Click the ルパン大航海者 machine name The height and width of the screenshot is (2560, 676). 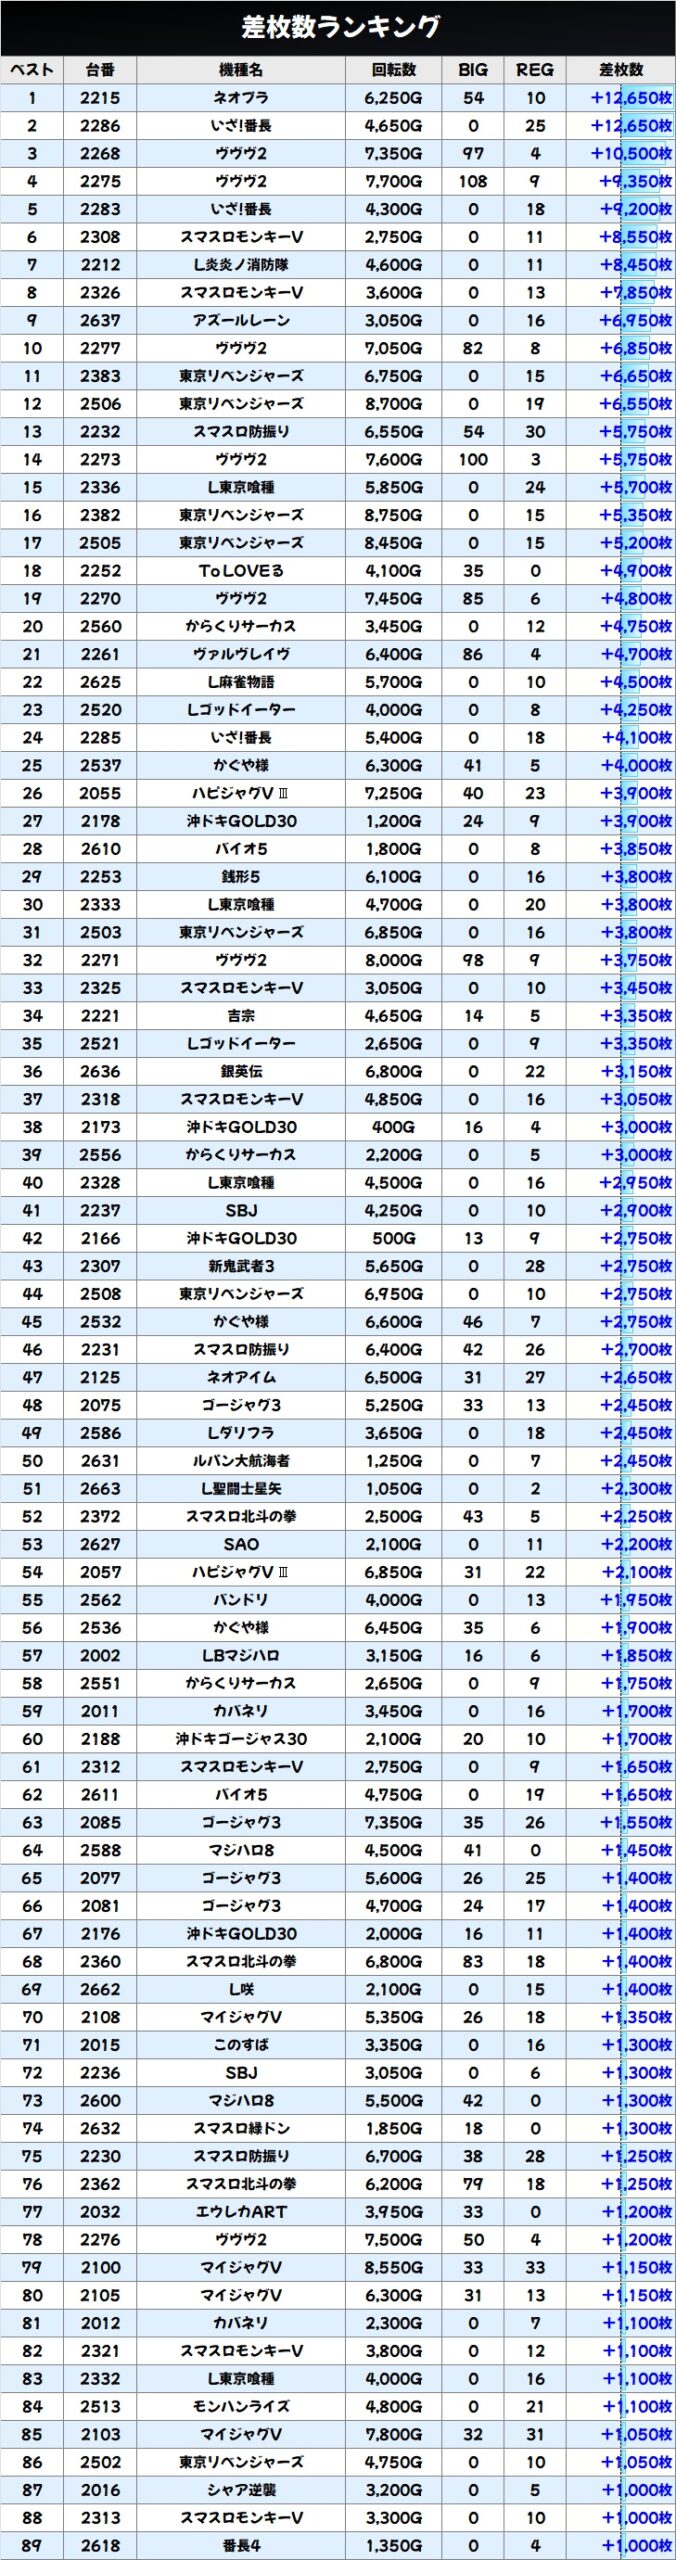[241, 1461]
